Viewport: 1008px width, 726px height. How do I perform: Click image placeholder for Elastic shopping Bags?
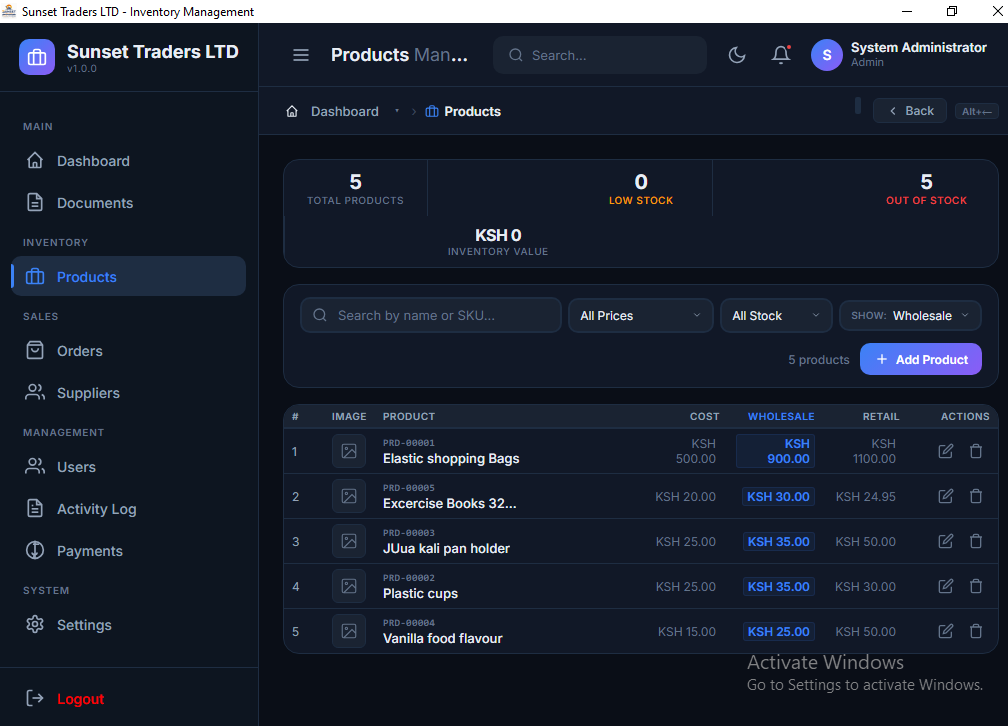coord(349,451)
